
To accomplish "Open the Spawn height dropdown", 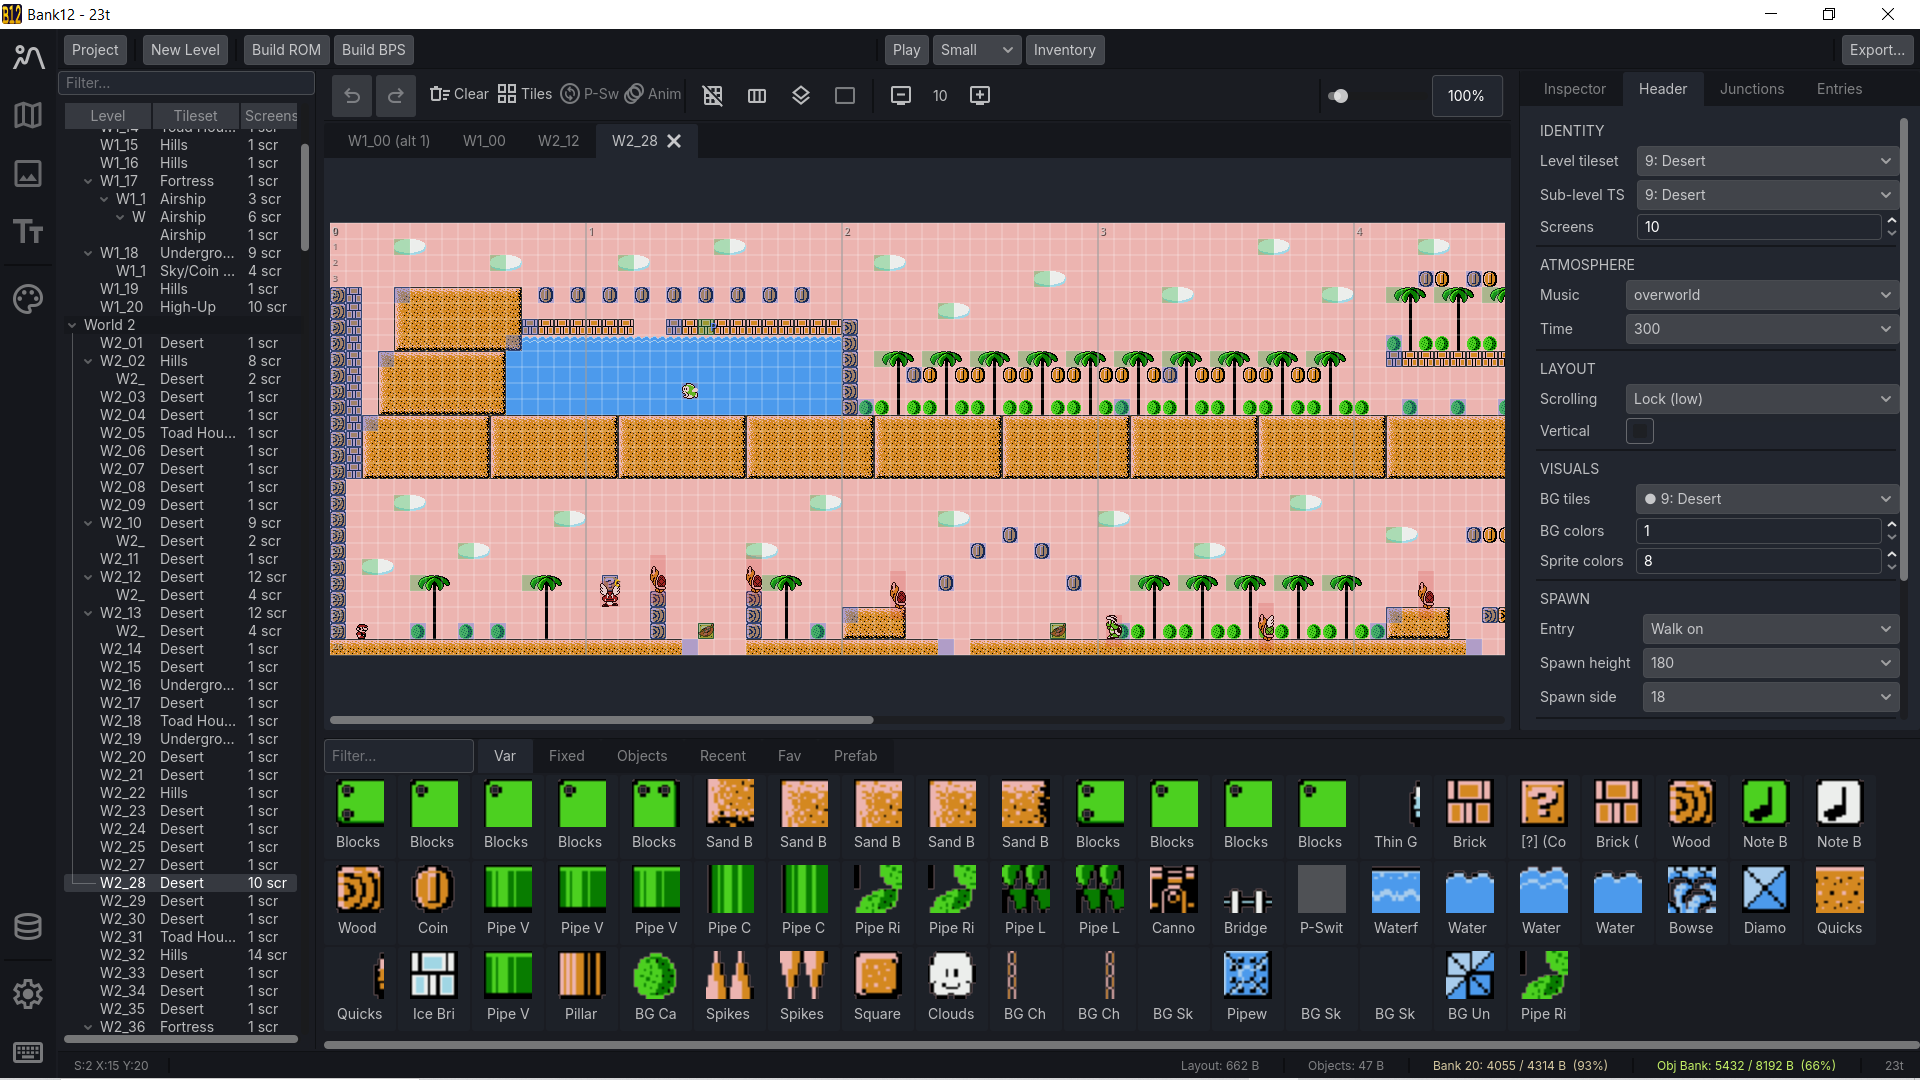I will pyautogui.click(x=1770, y=663).
